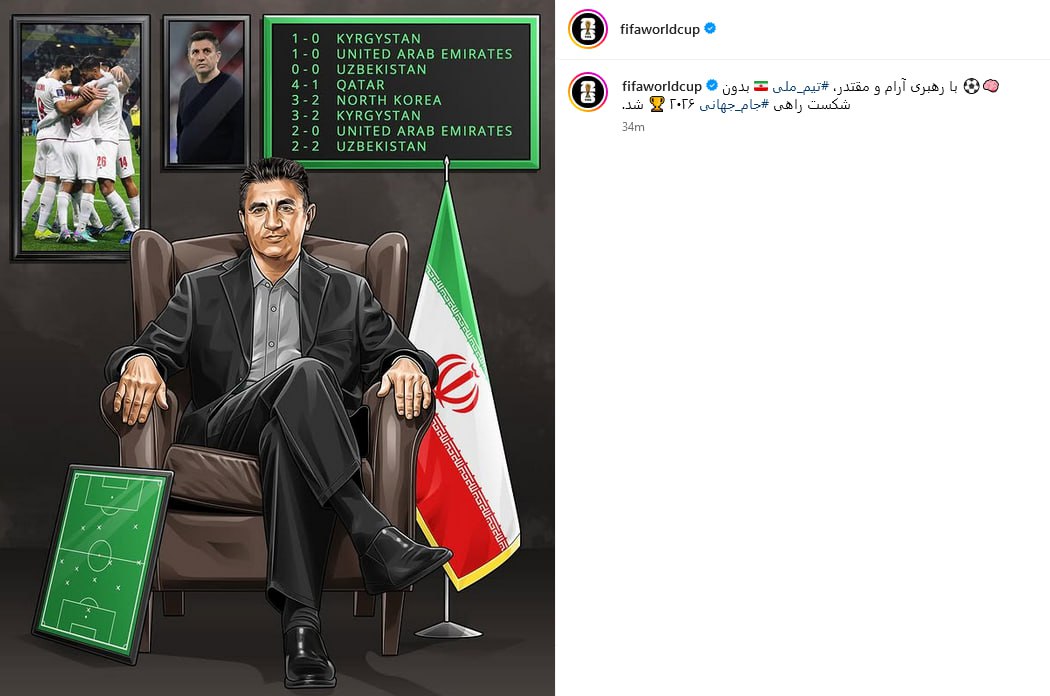Open the fifaworldcup avatar in the post header

pyautogui.click(x=588, y=29)
